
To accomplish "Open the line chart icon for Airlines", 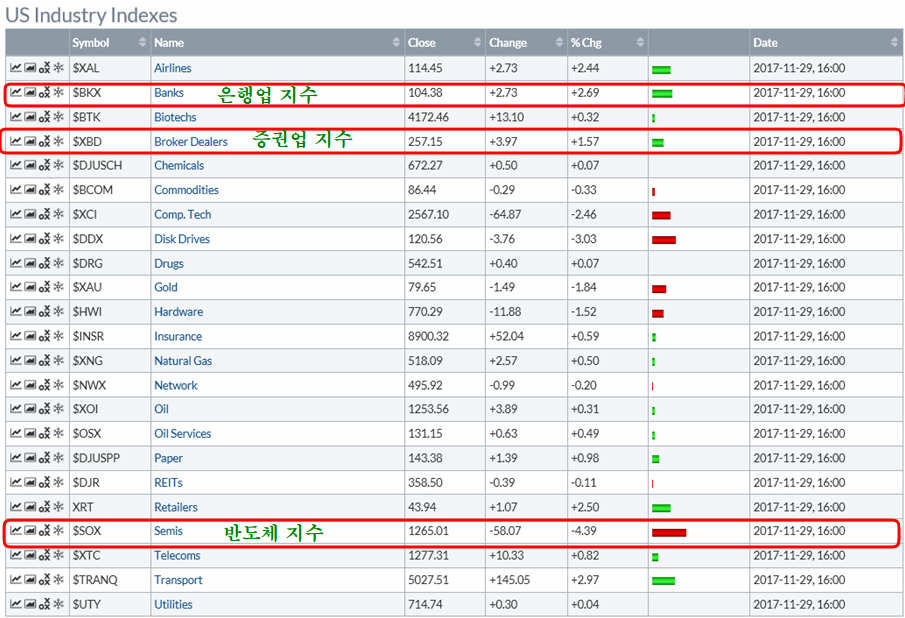I will pos(16,68).
